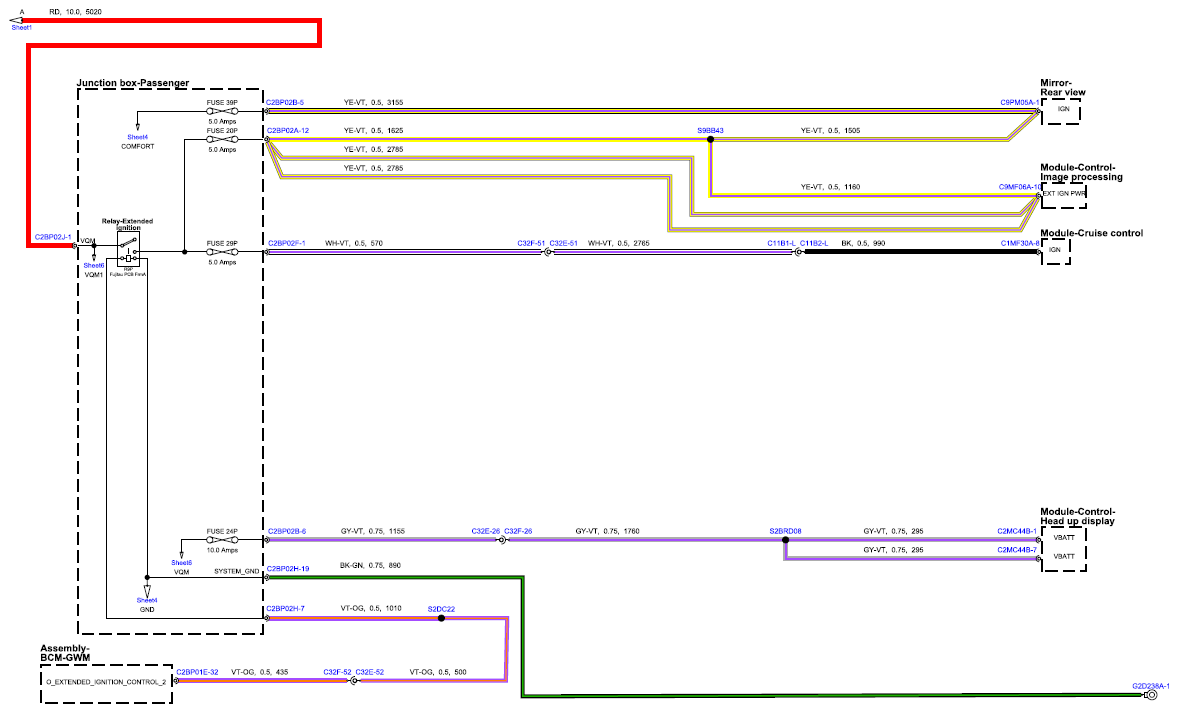This screenshot has width=1178, height=713.
Task: Click the Sheet1 off-page arrow symbol
Action: tap(17, 20)
